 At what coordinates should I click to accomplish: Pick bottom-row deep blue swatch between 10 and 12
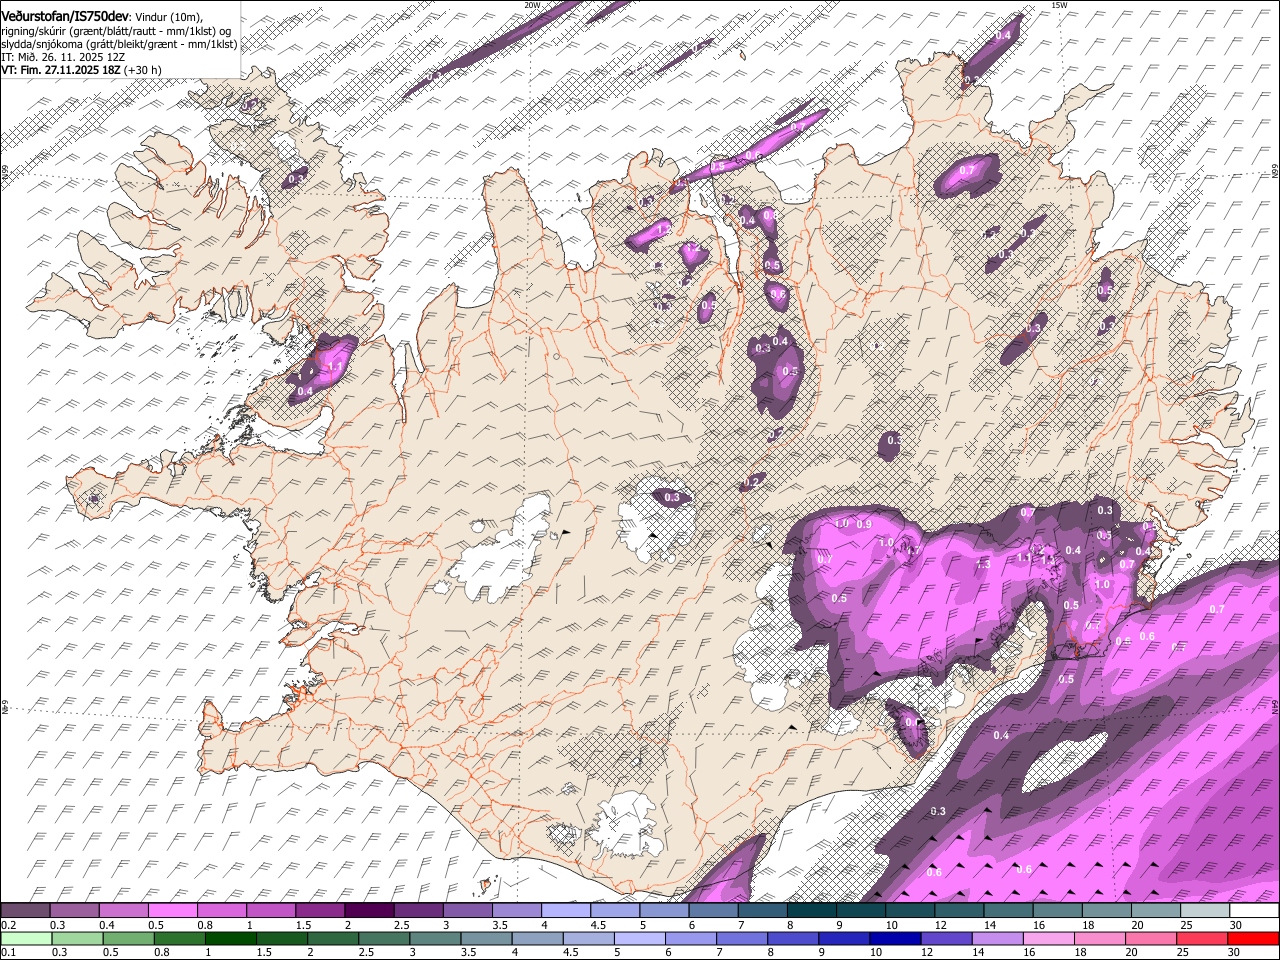coord(894,938)
